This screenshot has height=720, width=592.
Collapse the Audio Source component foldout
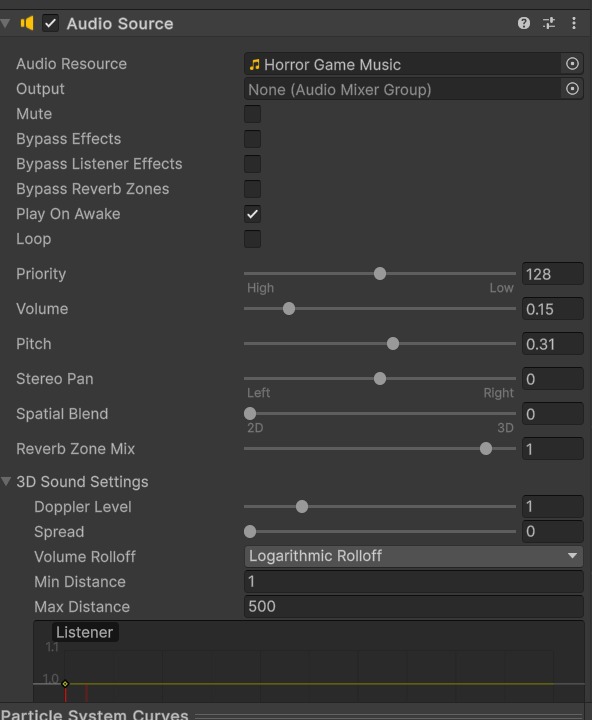(x=6, y=23)
